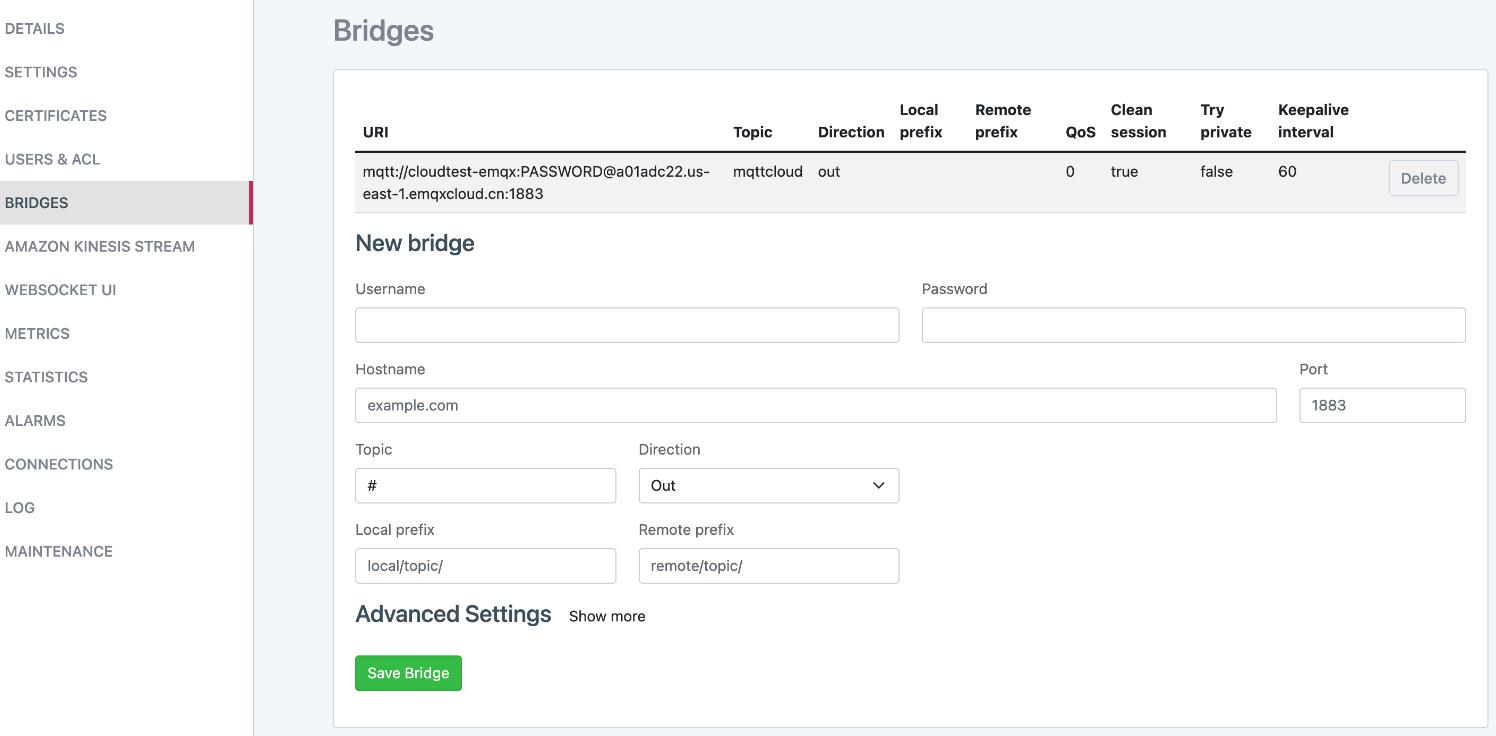Open Certificates sidebar page
This screenshot has height=736, width=1496.
click(56, 116)
